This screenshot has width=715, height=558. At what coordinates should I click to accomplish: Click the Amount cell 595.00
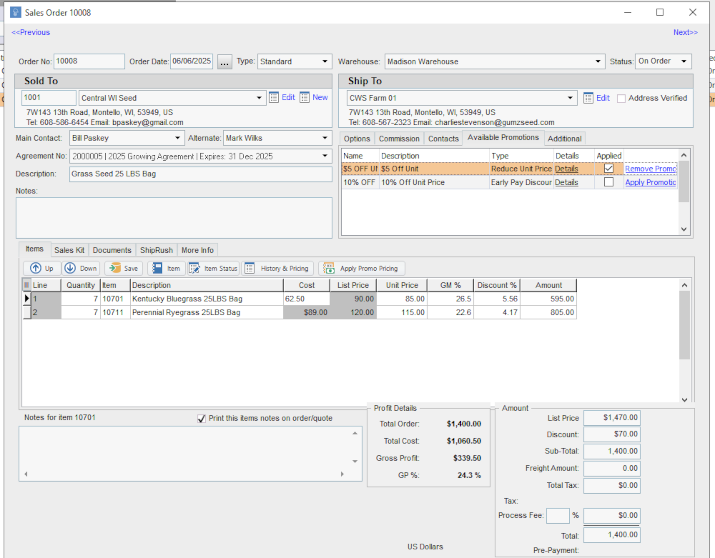click(549, 299)
